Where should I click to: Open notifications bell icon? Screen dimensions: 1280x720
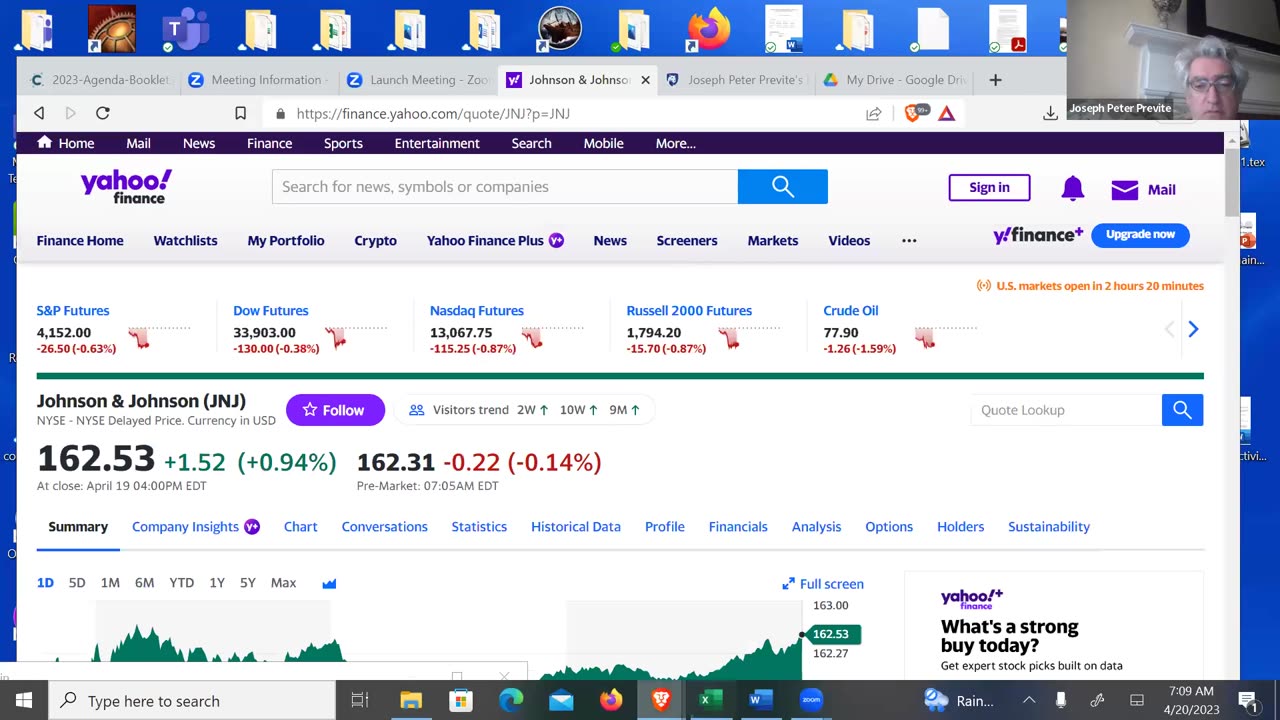1072,188
